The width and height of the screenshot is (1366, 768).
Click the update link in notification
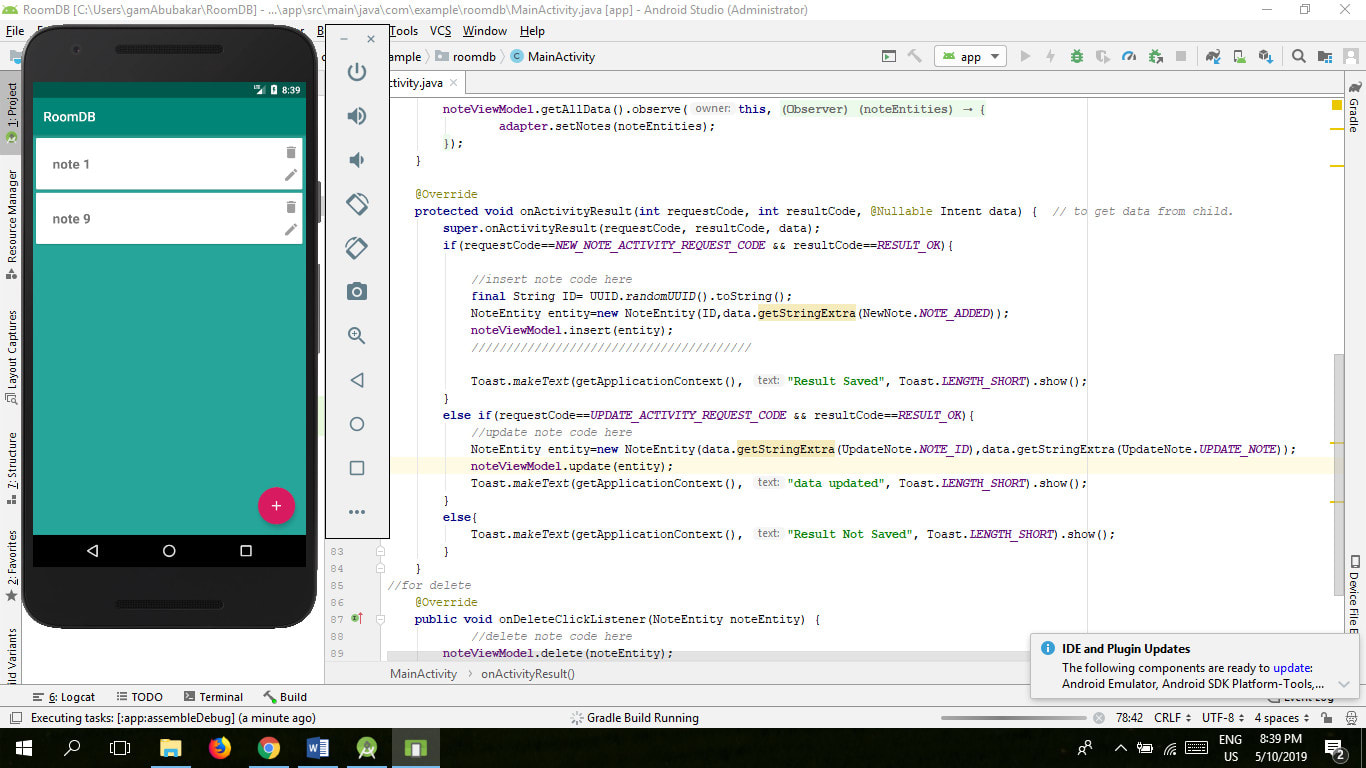(1291, 668)
